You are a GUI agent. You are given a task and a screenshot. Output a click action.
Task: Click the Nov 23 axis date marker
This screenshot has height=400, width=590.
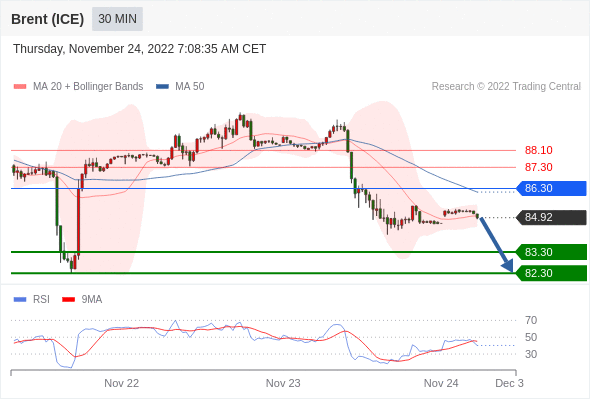pos(283,383)
